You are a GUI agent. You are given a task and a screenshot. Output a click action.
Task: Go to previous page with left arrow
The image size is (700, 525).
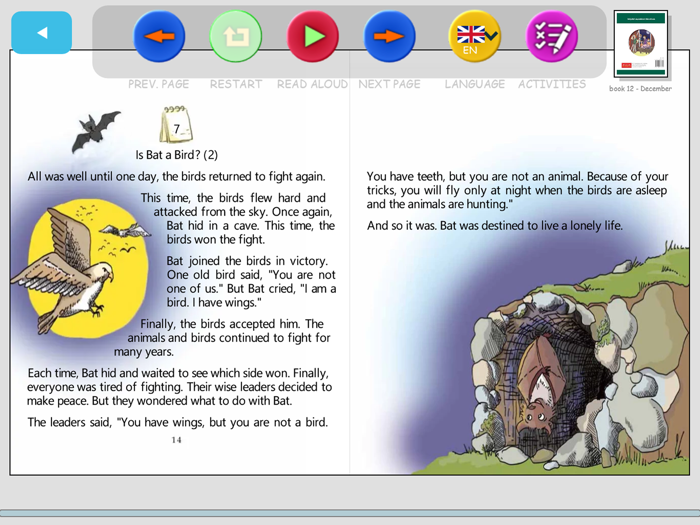tap(159, 36)
